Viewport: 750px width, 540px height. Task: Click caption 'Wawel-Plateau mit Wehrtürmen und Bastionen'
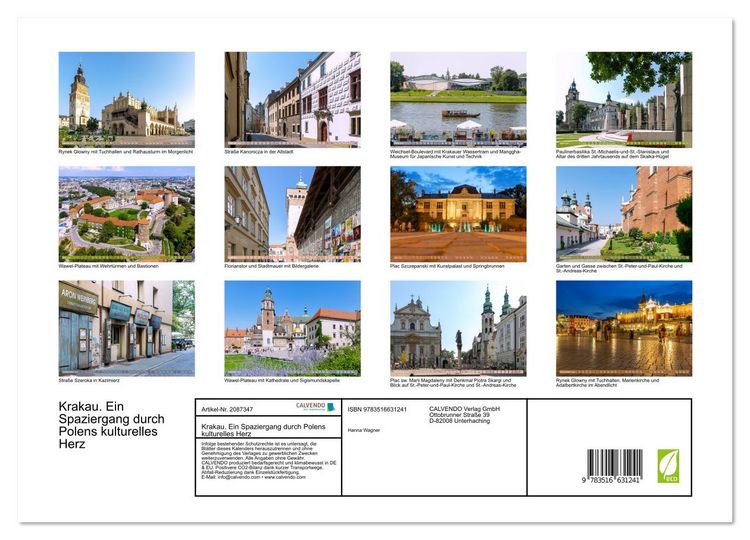[109, 266]
